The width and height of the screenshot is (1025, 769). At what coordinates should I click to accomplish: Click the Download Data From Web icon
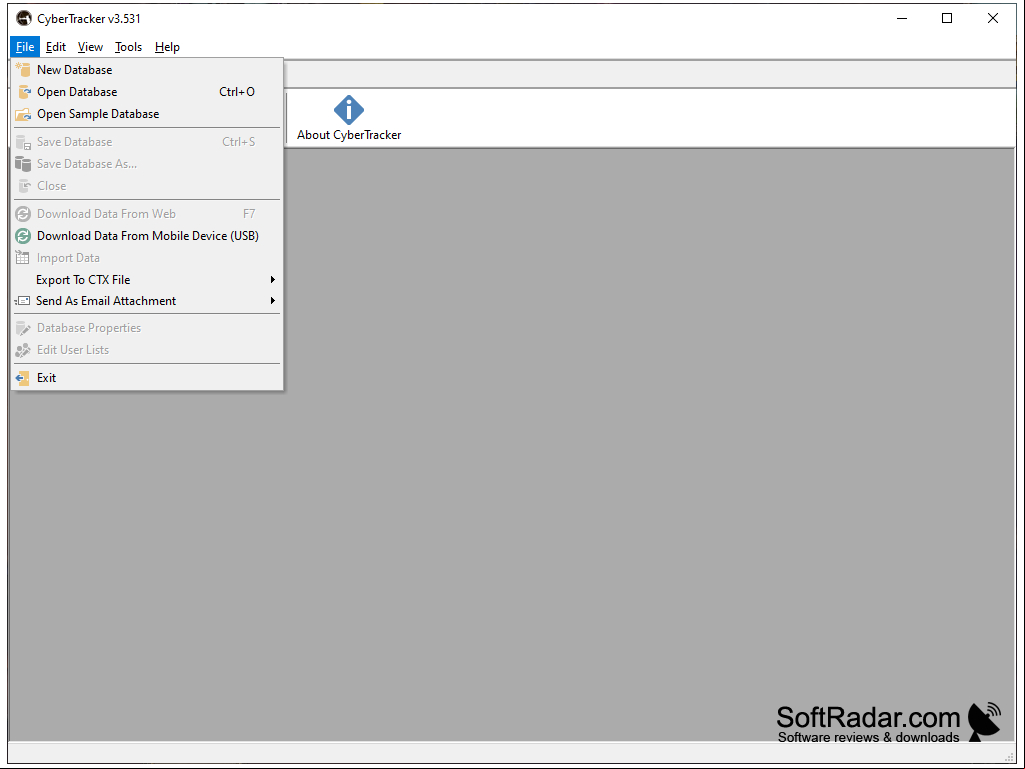pyautogui.click(x=24, y=214)
